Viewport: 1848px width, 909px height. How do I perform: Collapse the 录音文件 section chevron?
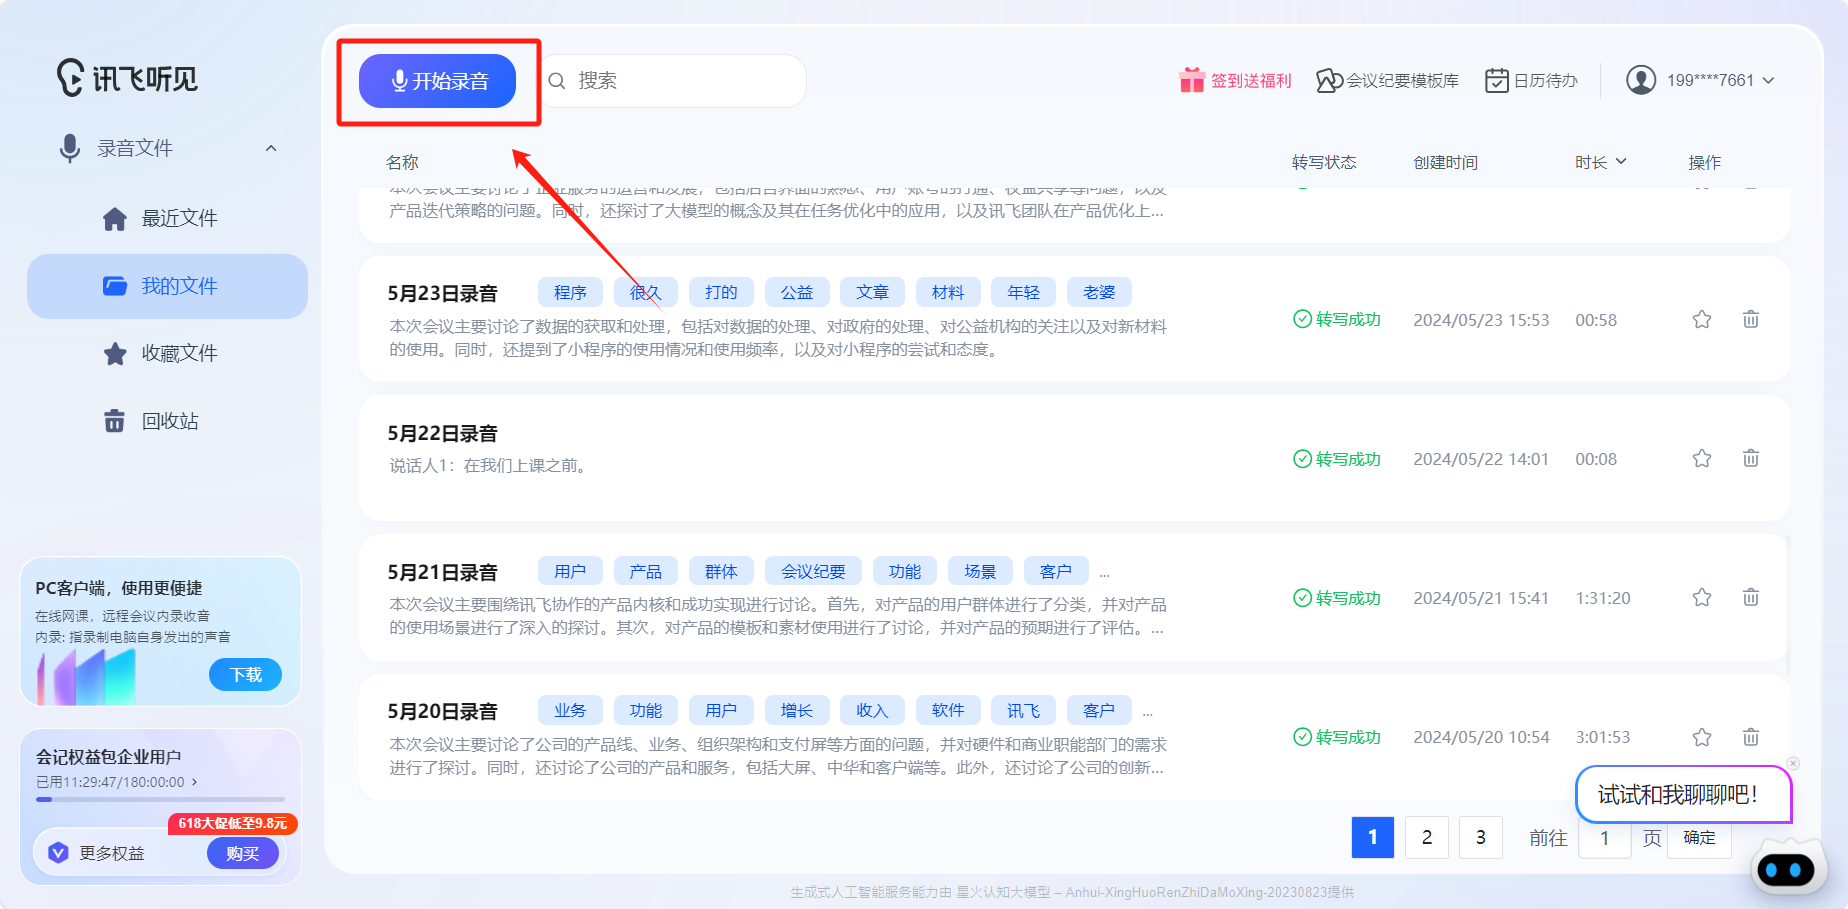[270, 148]
